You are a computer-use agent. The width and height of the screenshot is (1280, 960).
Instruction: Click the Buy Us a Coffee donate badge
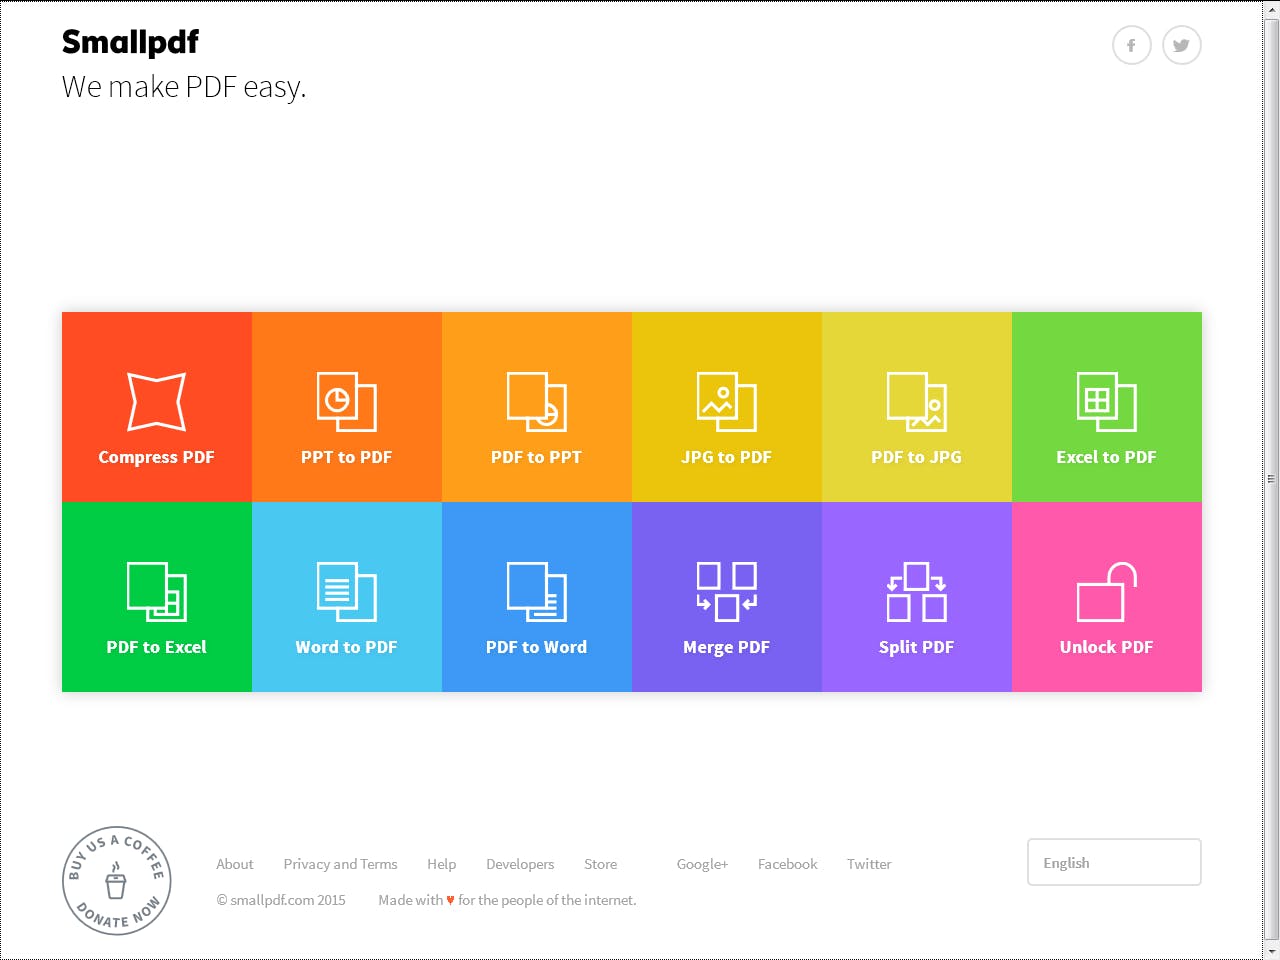click(x=117, y=881)
